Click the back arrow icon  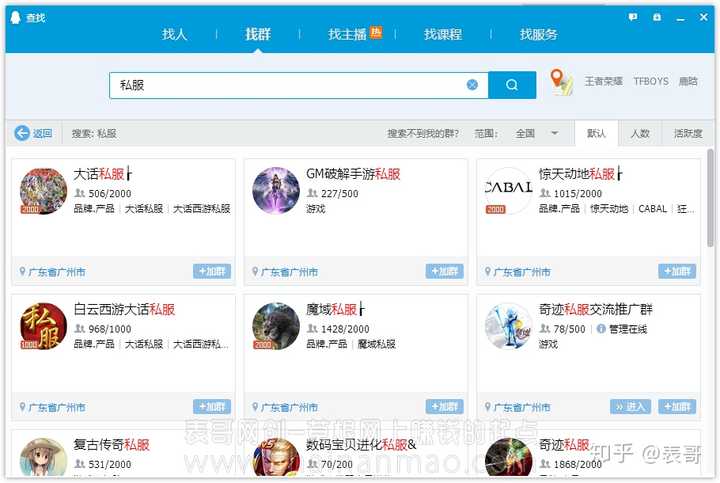[22, 133]
